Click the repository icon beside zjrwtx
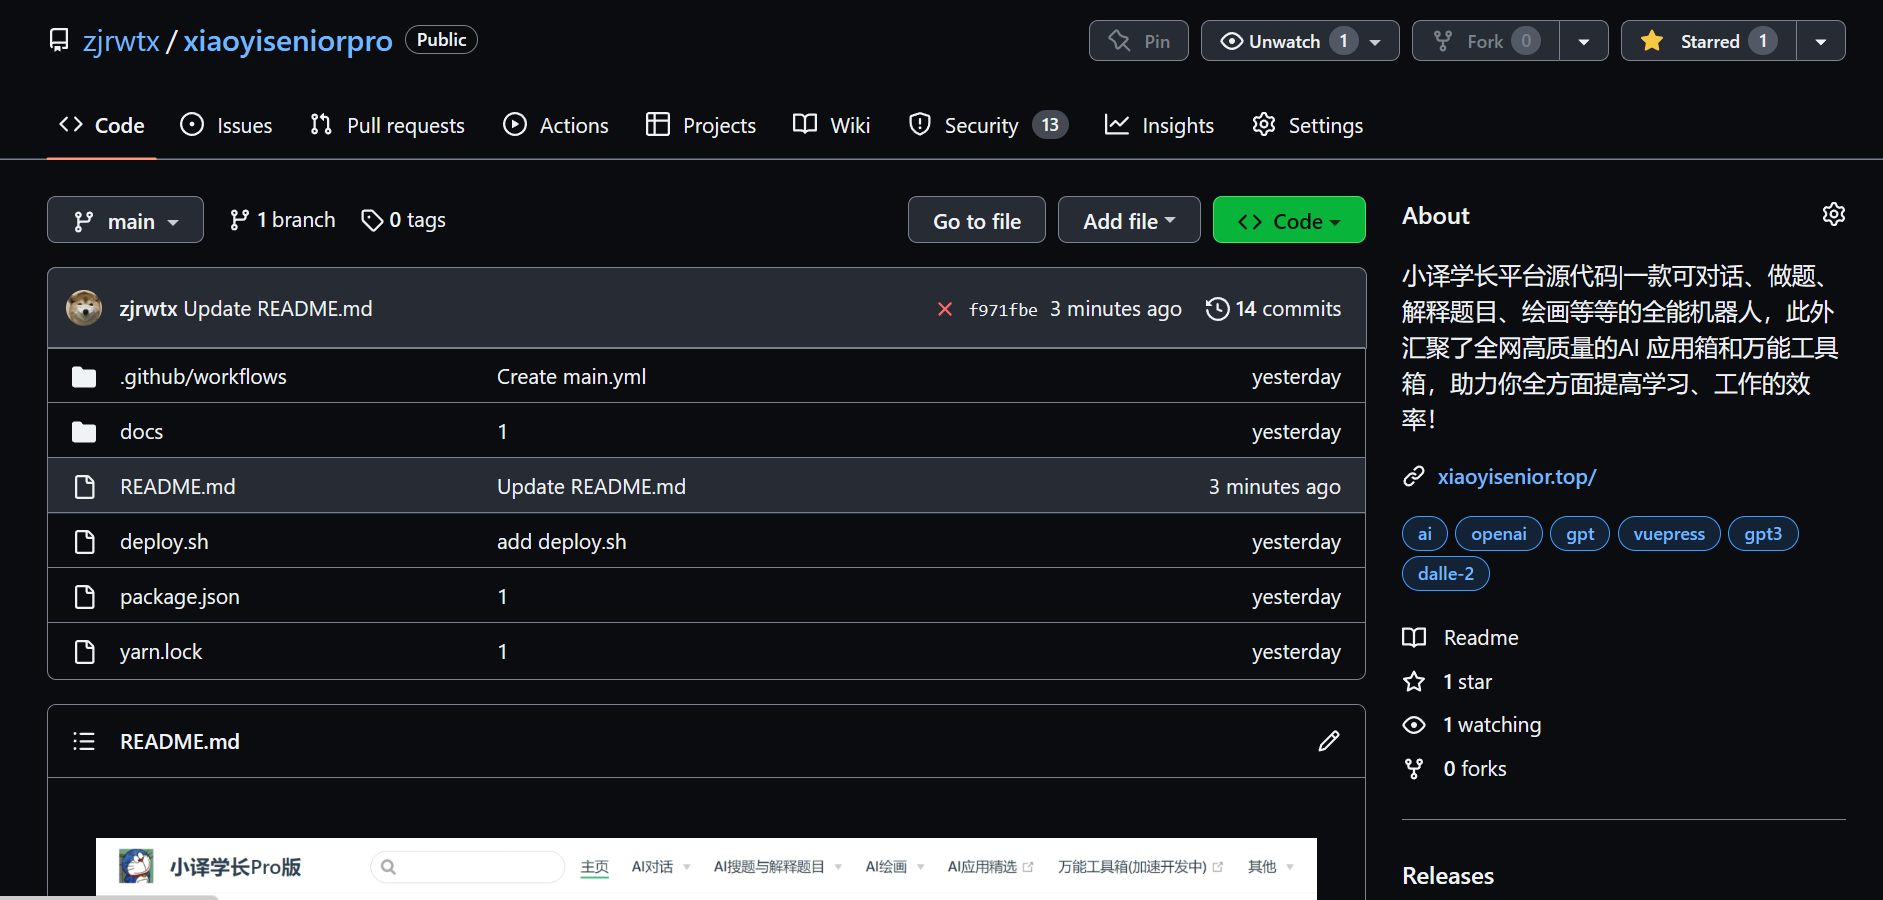The image size is (1883, 900). point(59,40)
